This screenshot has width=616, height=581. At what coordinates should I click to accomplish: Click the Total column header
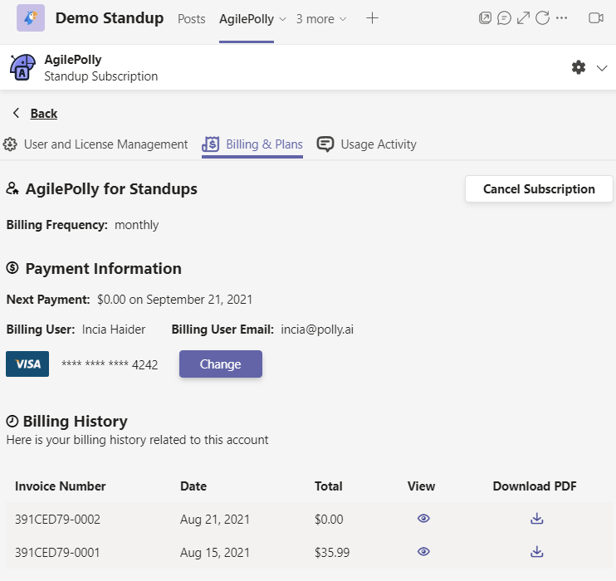pyautogui.click(x=328, y=486)
